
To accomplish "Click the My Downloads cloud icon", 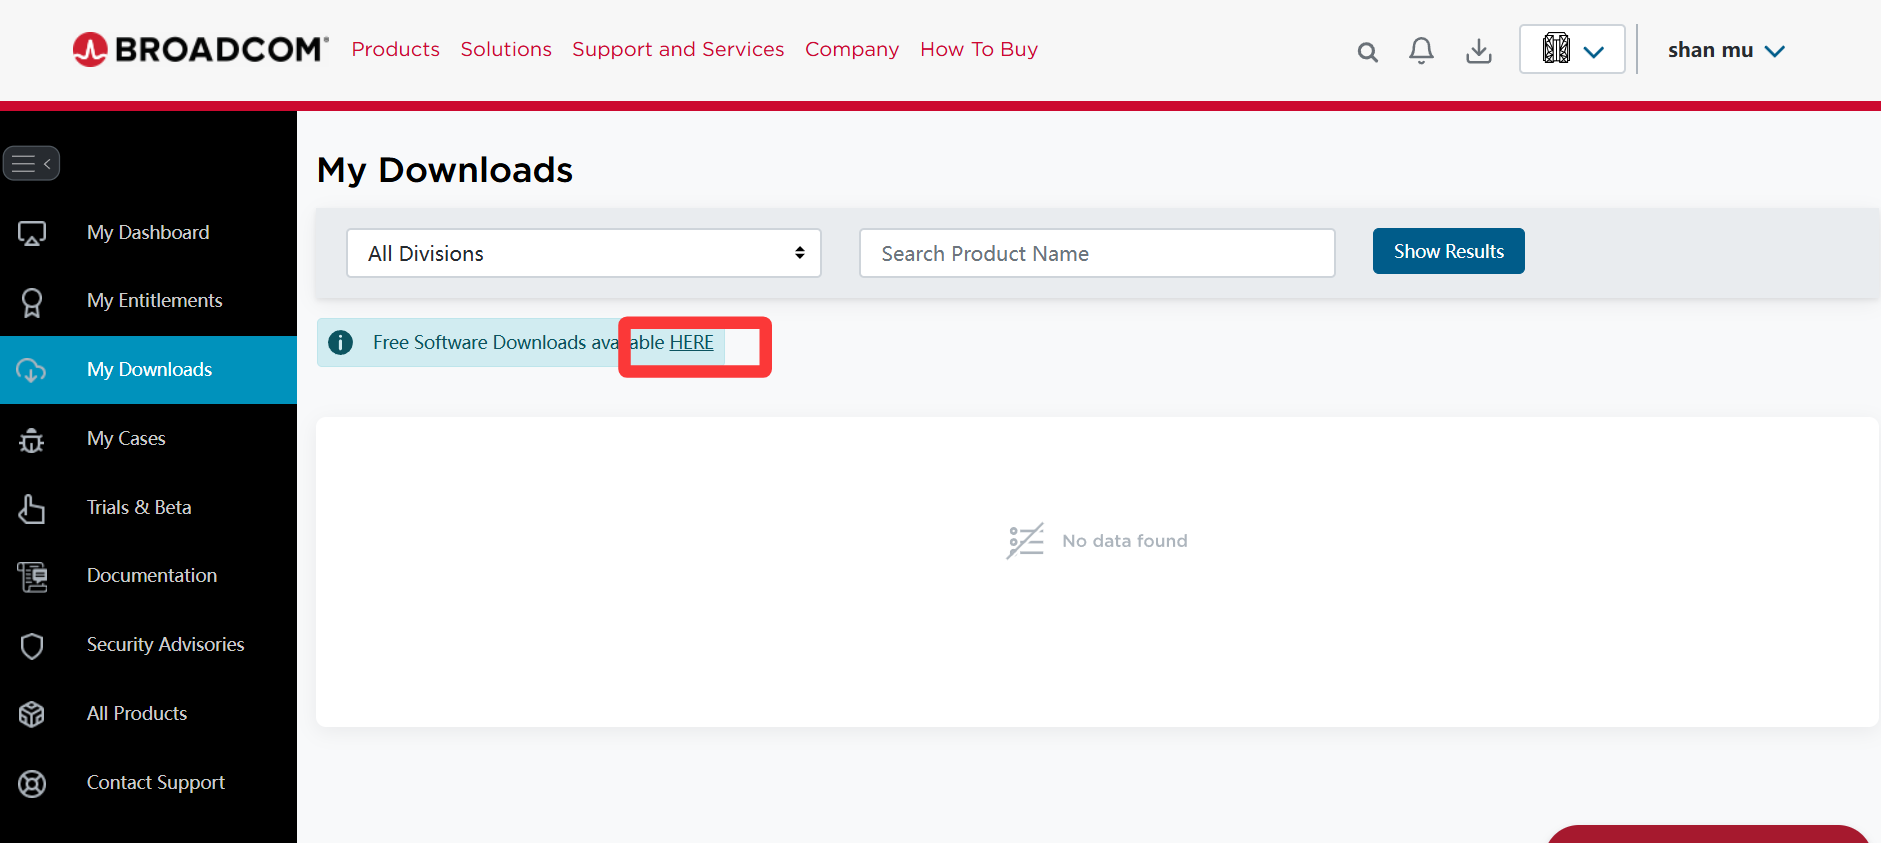I will pos(31,370).
